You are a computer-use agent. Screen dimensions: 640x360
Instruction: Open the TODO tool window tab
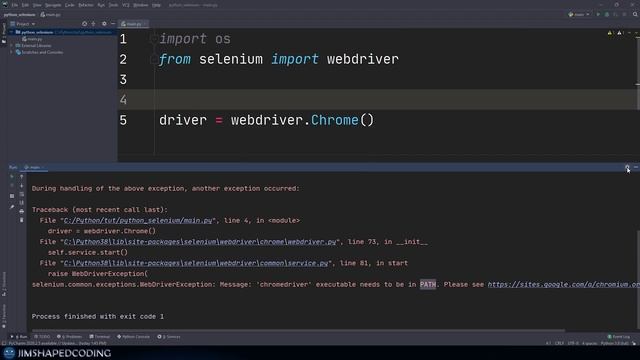point(42,337)
